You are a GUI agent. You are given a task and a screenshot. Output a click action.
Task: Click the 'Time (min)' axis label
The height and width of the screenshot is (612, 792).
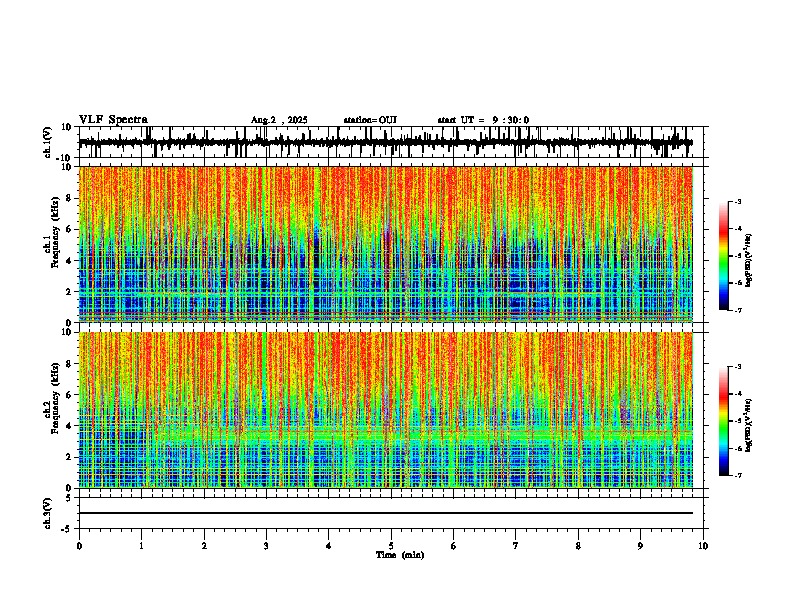coord(400,555)
